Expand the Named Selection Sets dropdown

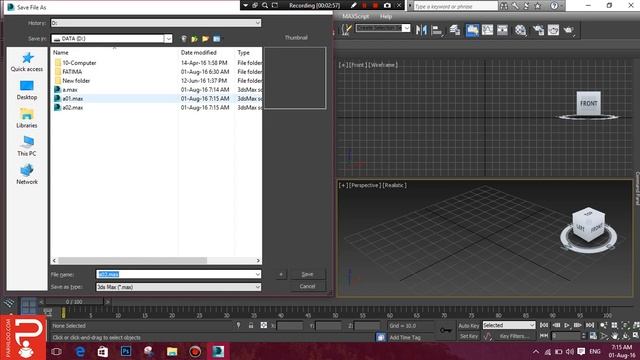click(x=406, y=28)
